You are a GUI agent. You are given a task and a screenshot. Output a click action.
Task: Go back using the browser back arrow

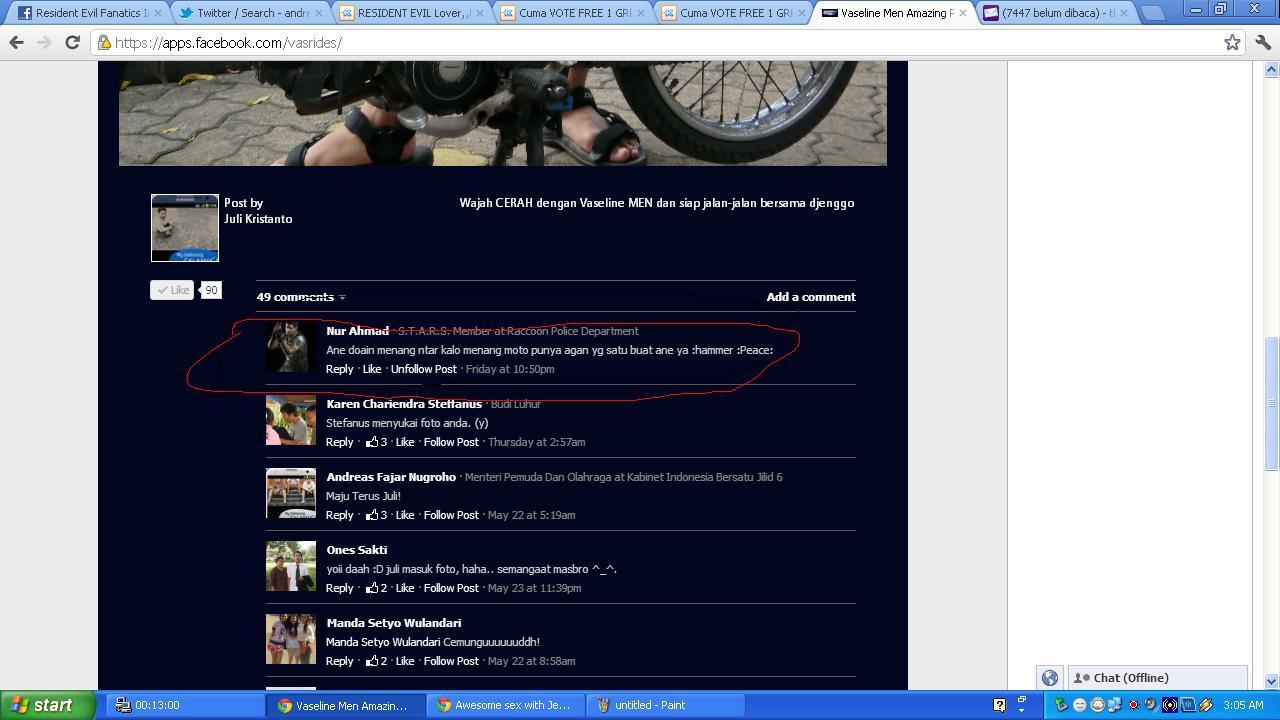16,43
